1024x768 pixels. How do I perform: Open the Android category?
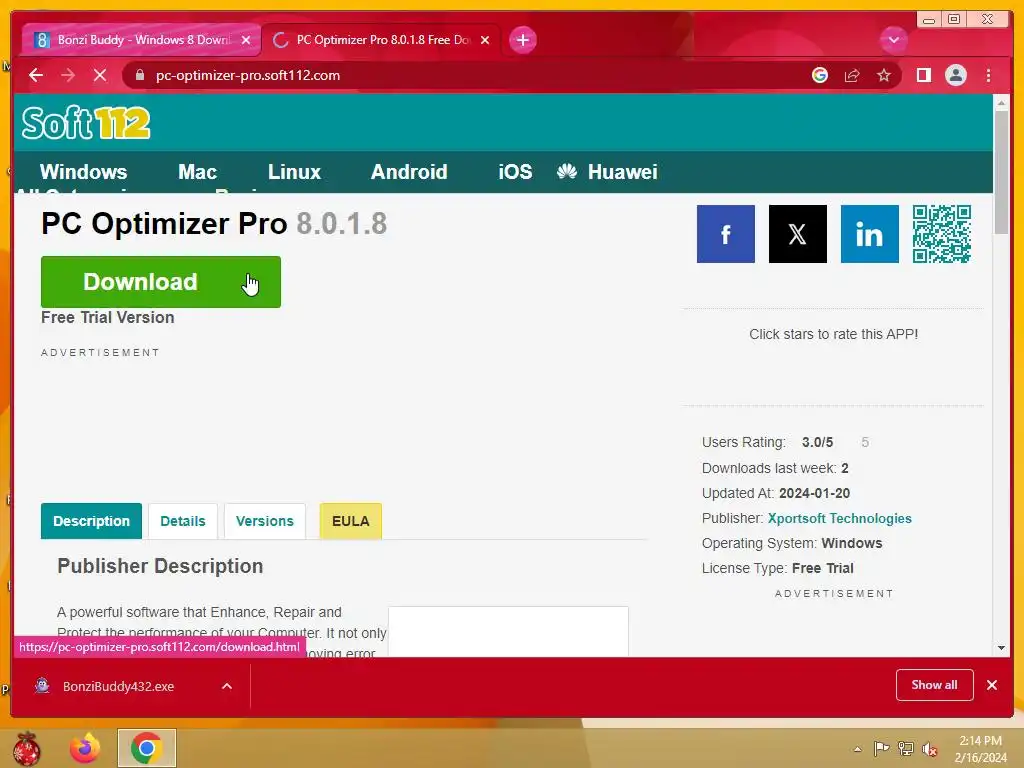coord(409,172)
